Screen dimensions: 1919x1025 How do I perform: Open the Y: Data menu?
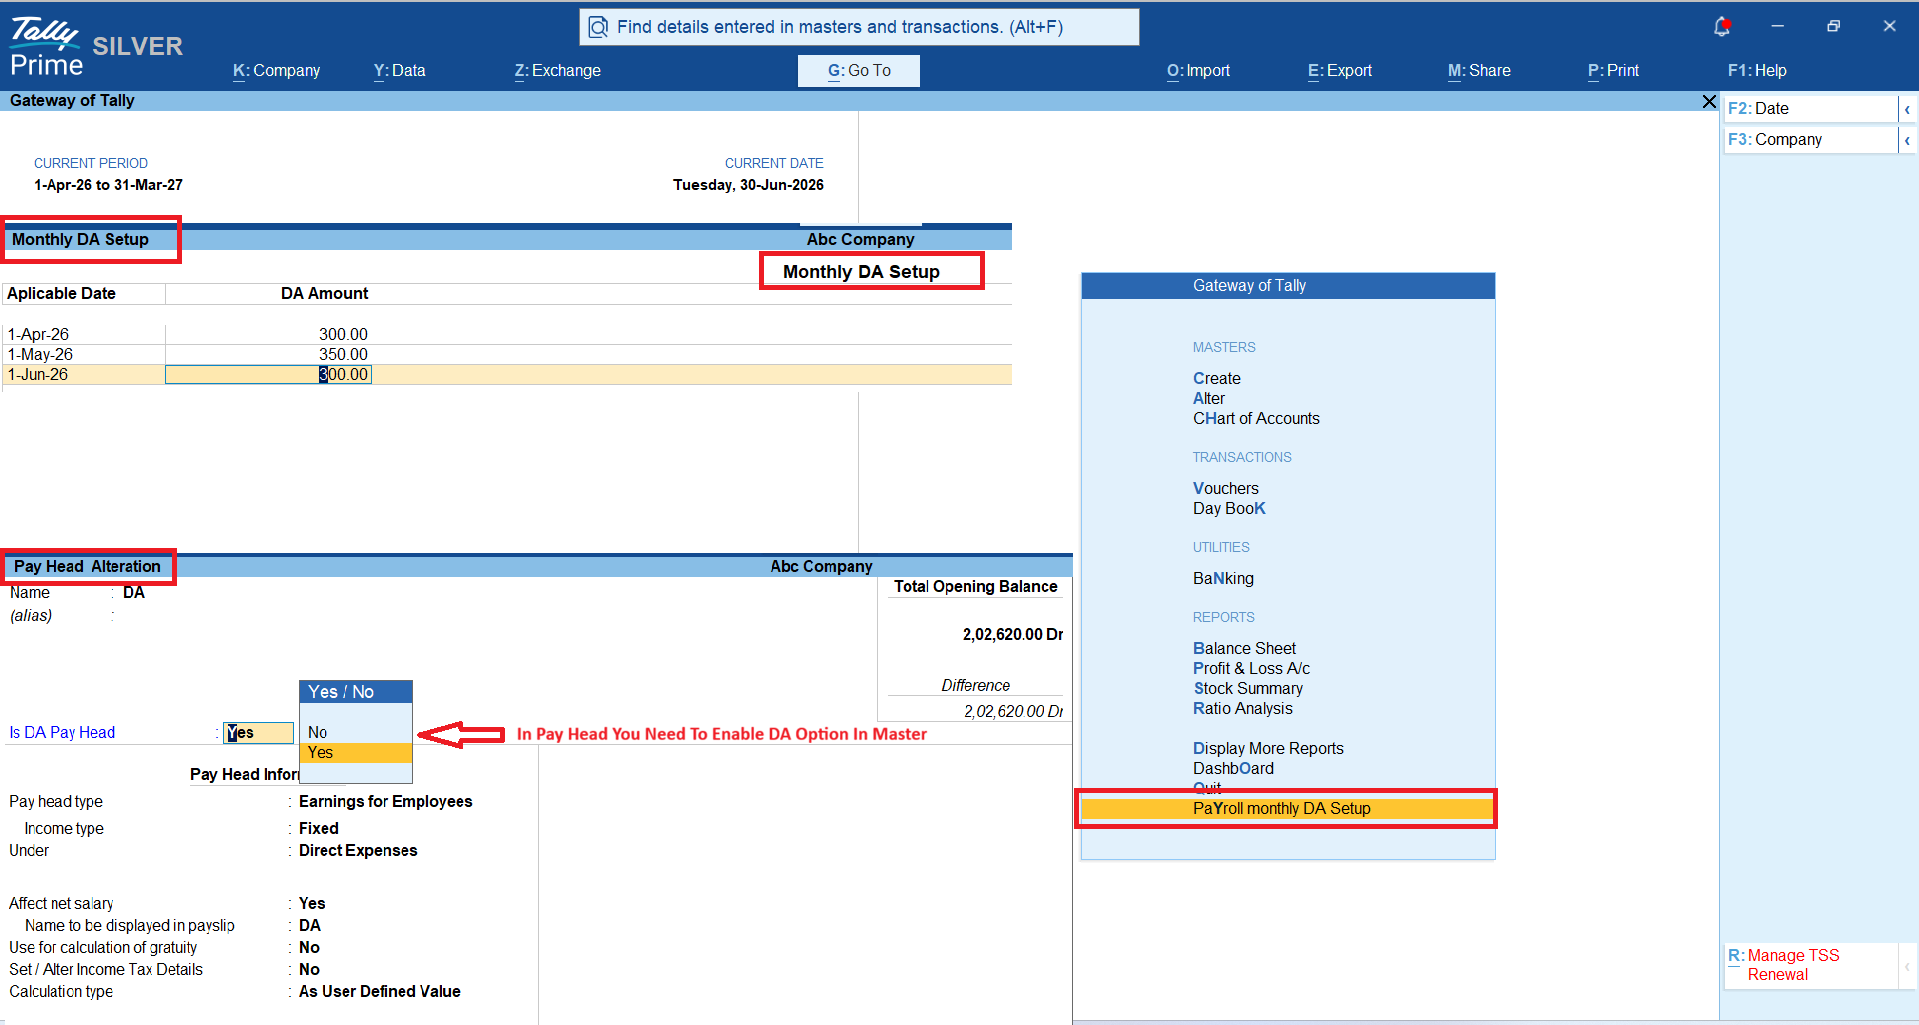[x=400, y=71]
